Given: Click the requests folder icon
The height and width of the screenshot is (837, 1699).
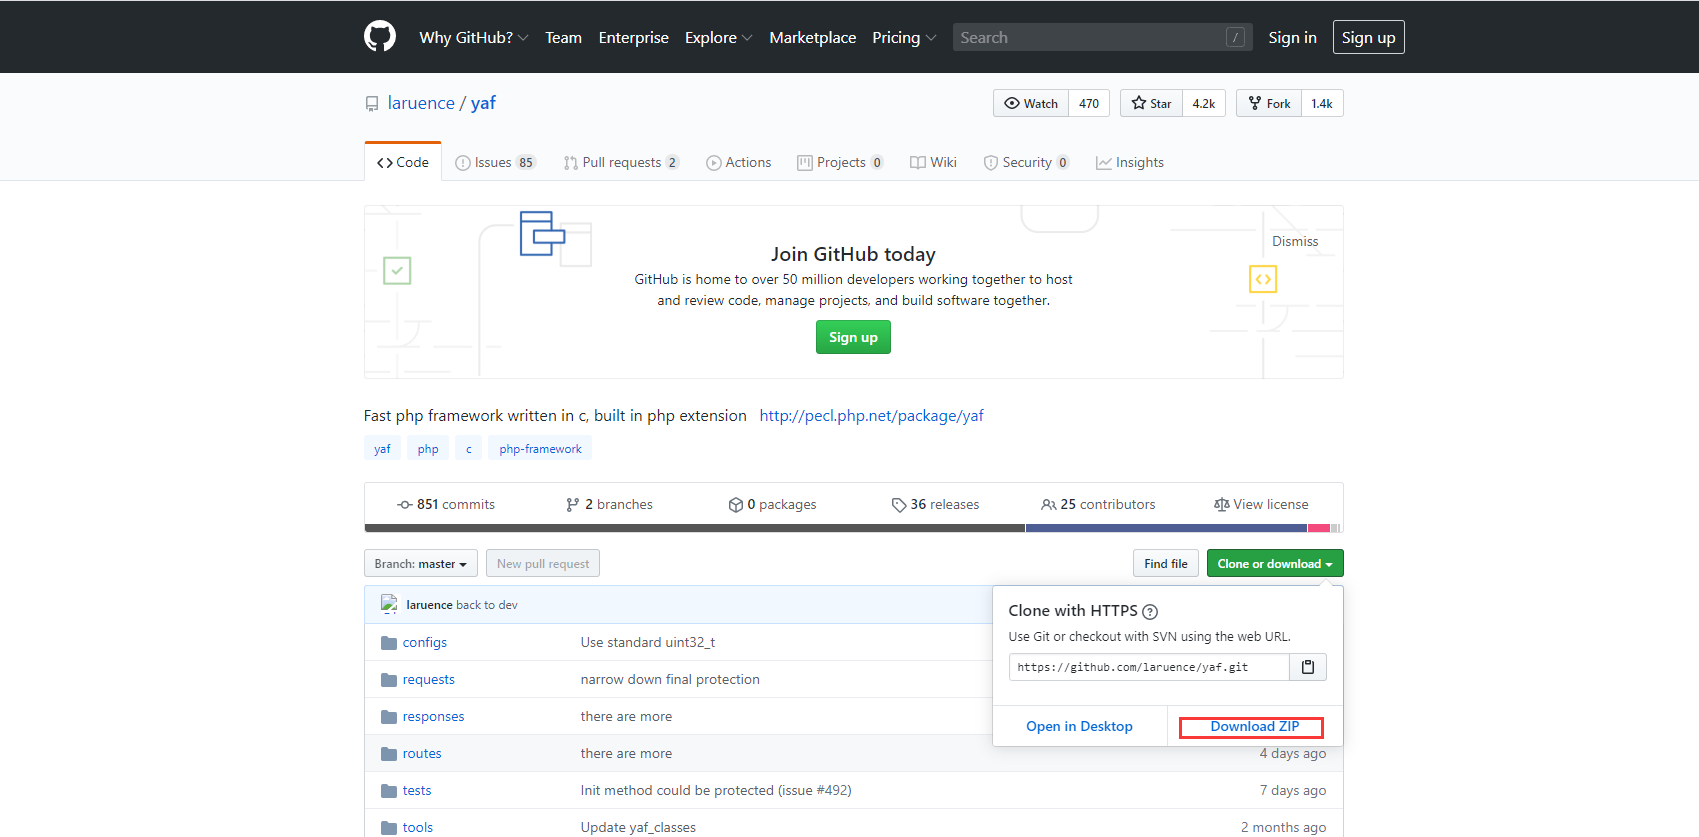Looking at the screenshot, I should pyautogui.click(x=389, y=680).
